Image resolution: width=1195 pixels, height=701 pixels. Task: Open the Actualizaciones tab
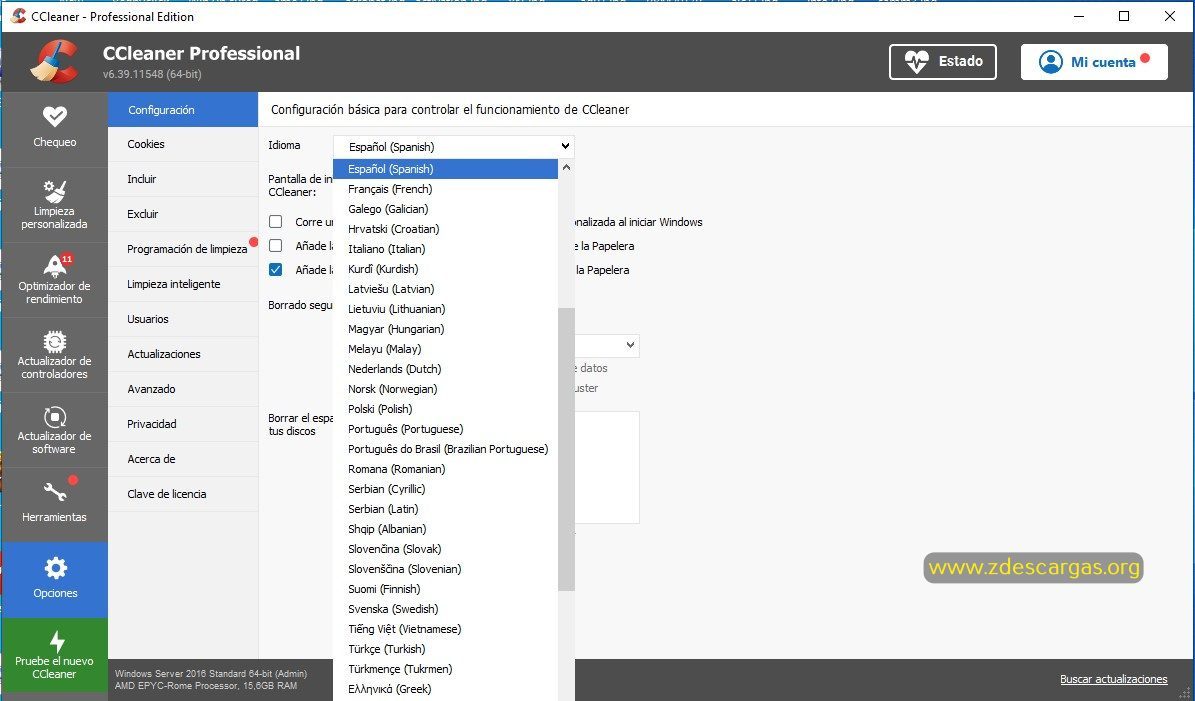tap(183, 354)
